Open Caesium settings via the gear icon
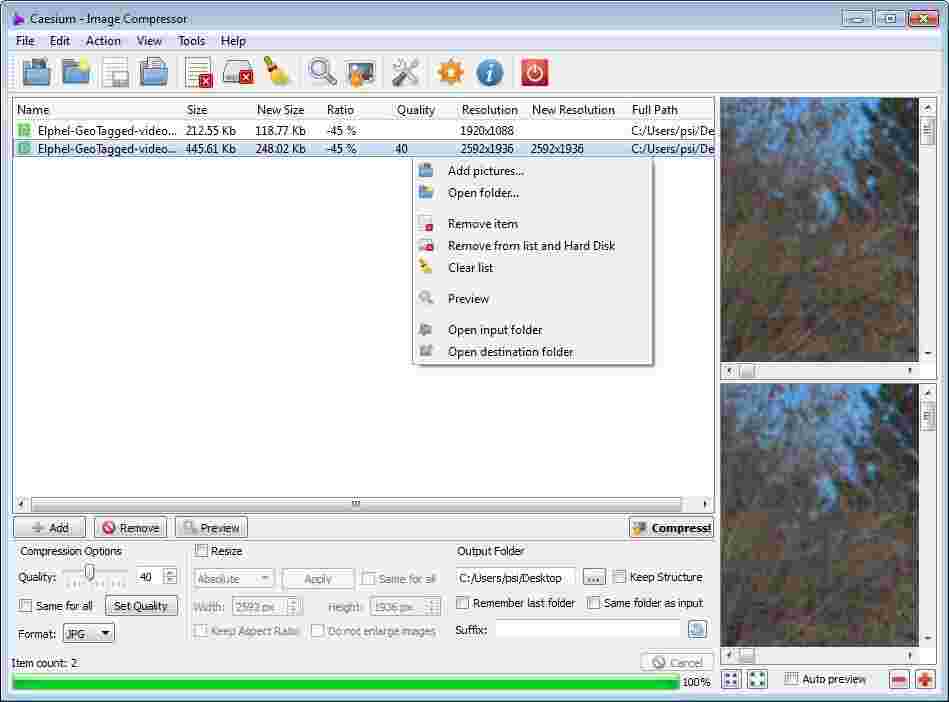This screenshot has width=949, height=702. tap(449, 71)
